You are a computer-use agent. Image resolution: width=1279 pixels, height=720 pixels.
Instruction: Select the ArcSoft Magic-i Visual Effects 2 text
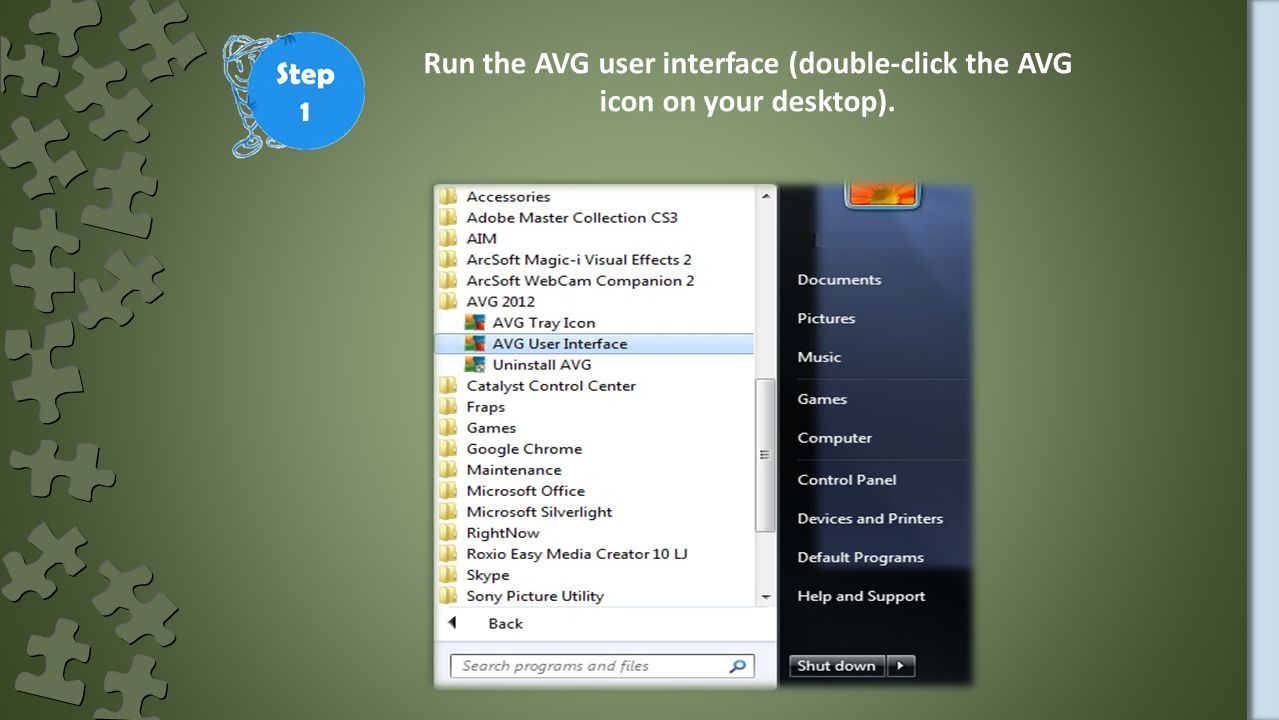click(x=579, y=260)
